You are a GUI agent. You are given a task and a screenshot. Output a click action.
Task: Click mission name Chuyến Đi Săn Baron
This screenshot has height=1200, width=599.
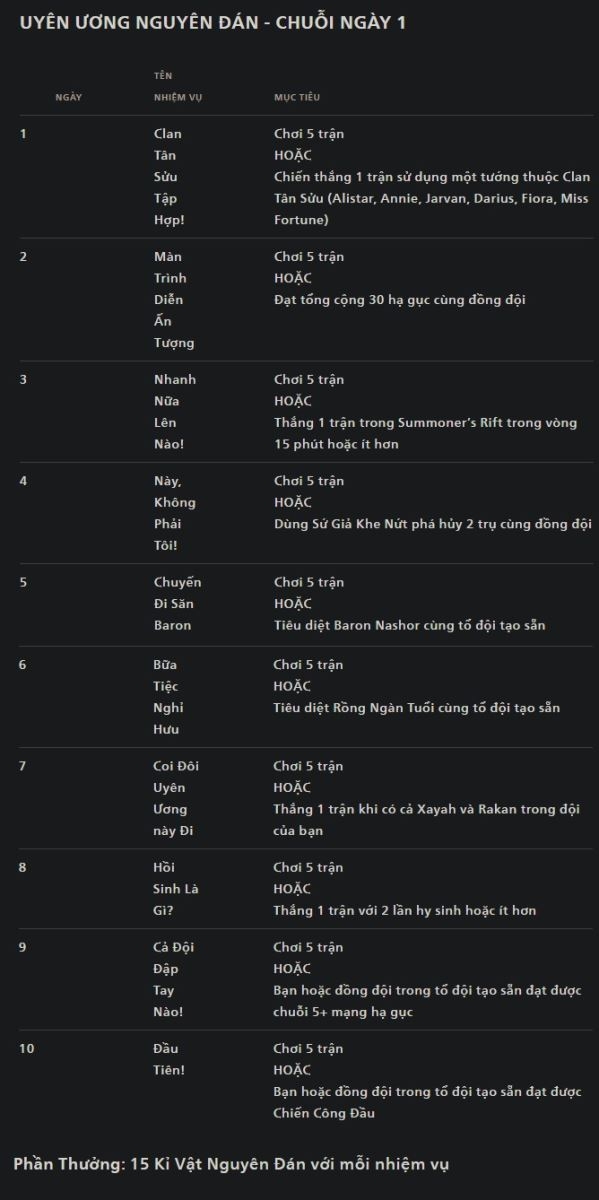pos(177,604)
